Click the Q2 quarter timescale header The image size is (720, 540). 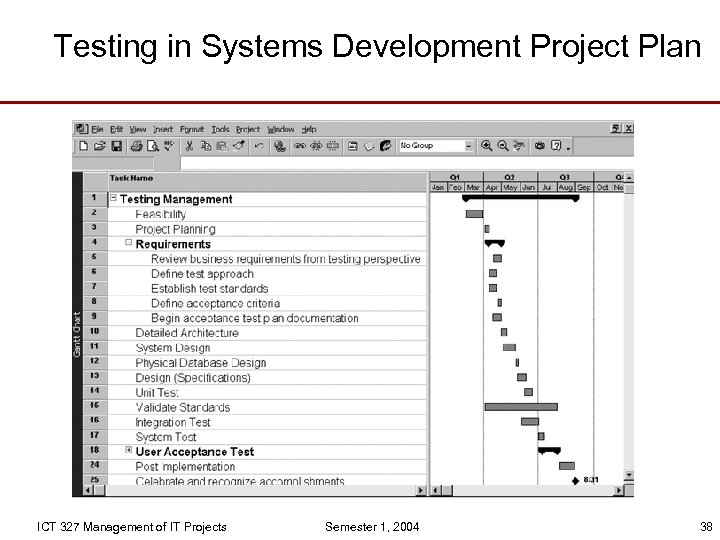(510, 177)
